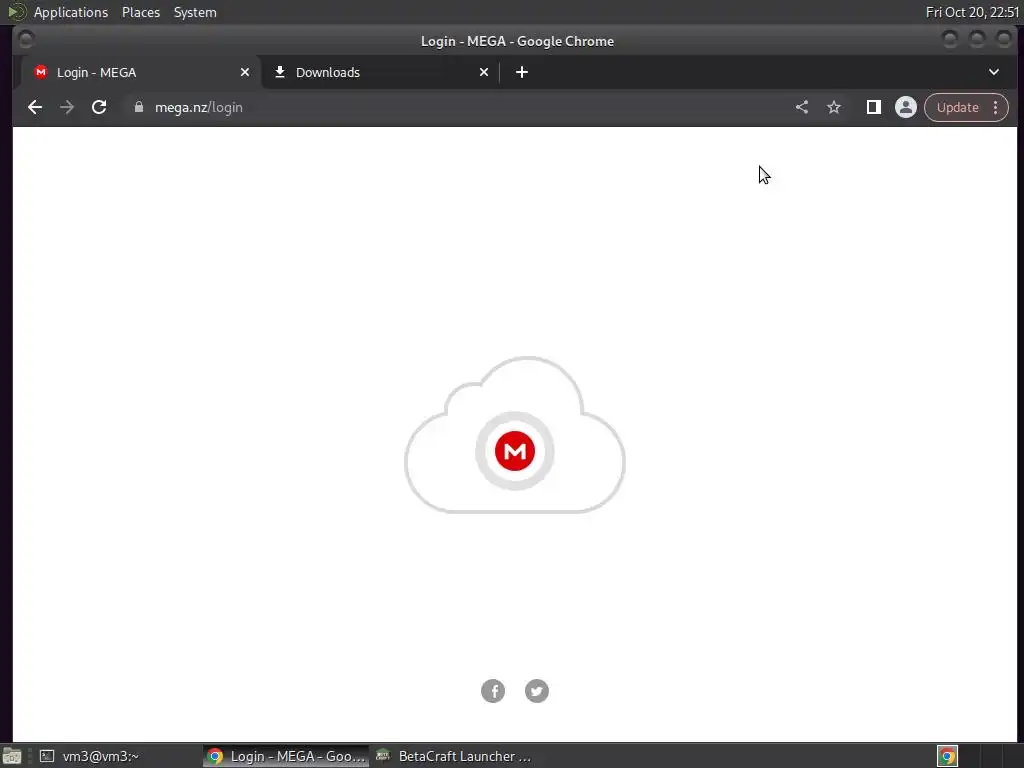Click the Chrome icon in bottom tray

tap(947, 756)
